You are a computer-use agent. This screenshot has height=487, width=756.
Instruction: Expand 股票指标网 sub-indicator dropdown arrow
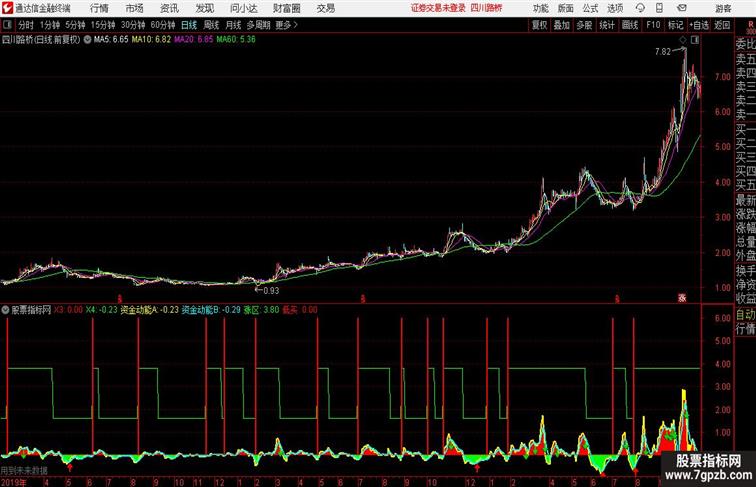tap(6, 310)
